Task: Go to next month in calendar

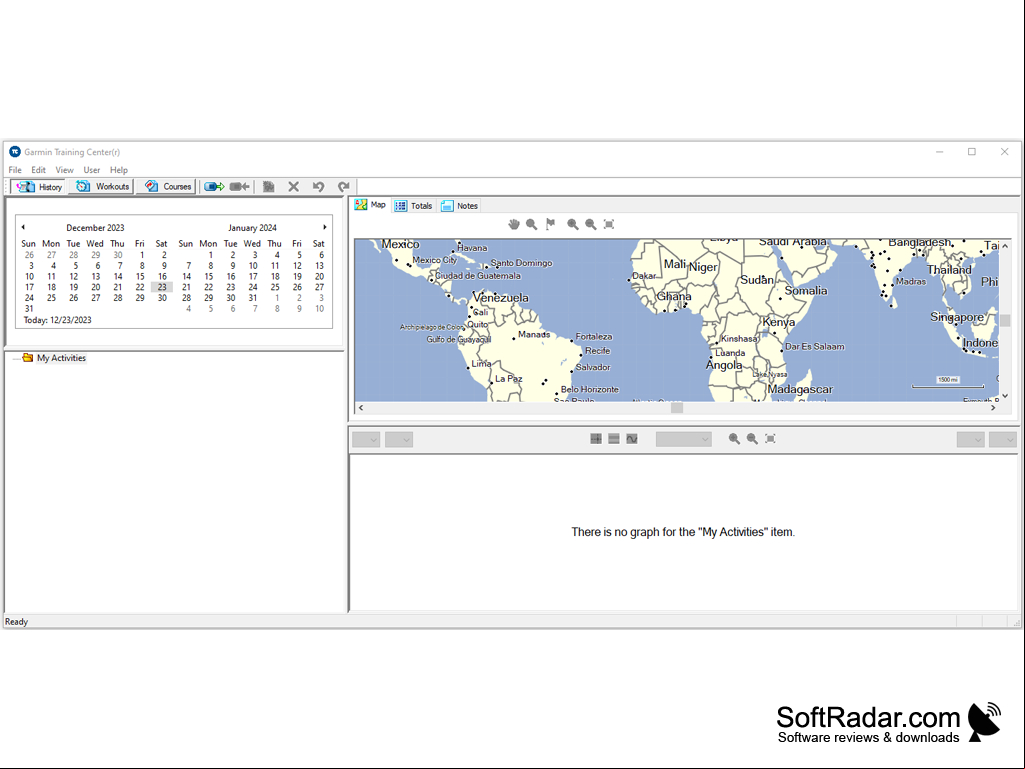Action: click(x=324, y=227)
